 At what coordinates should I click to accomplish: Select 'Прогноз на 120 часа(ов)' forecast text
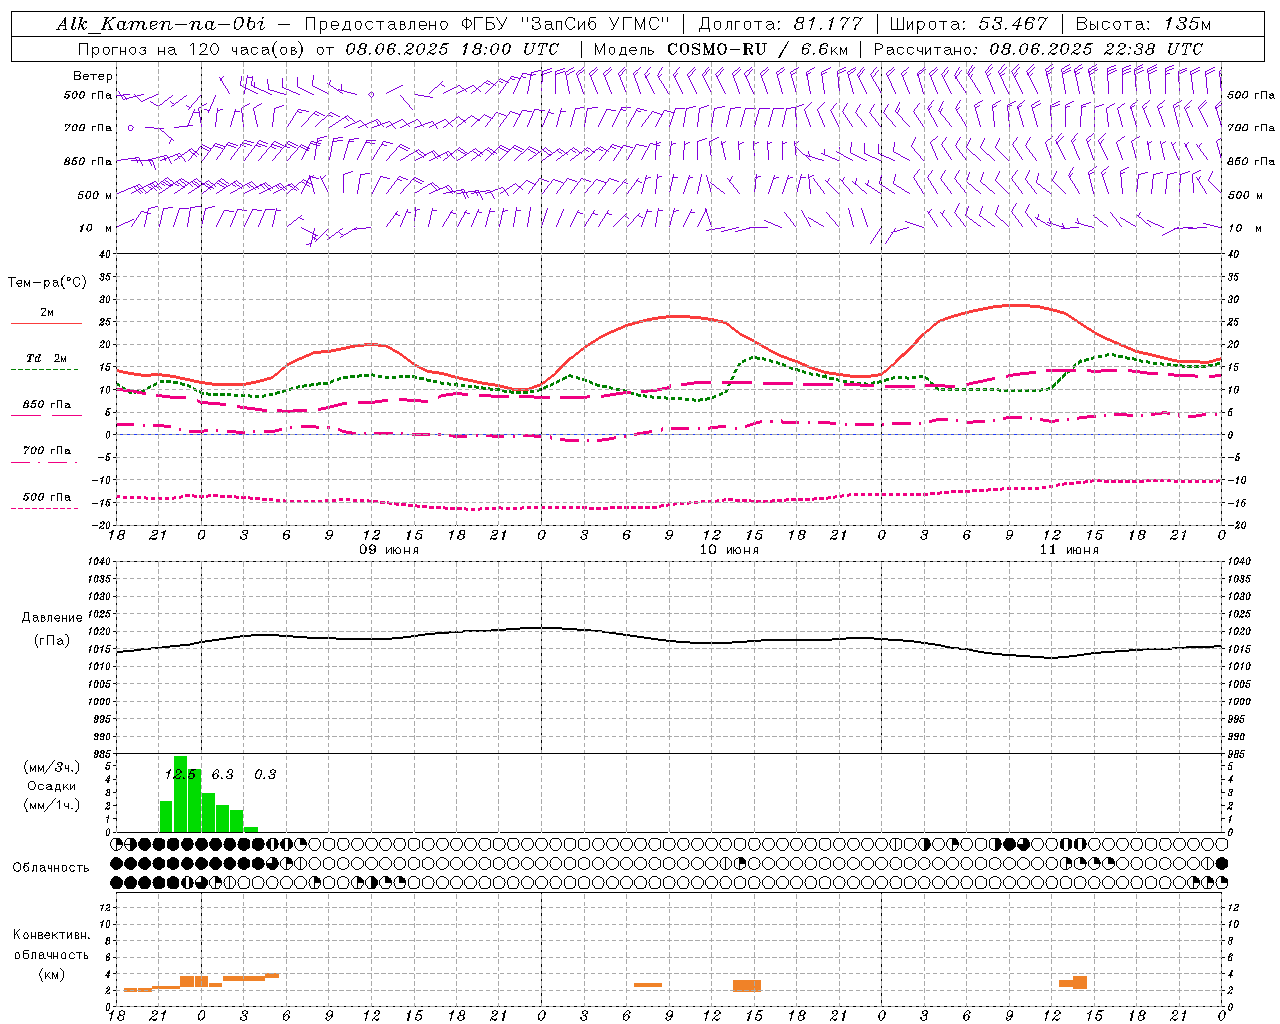coord(192,49)
